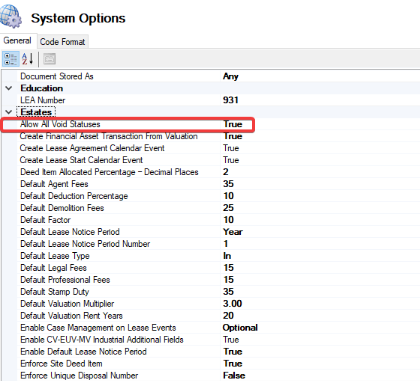Select Enforce Site Deed Item property
The image size is (420, 381).
pyautogui.click(x=61, y=364)
